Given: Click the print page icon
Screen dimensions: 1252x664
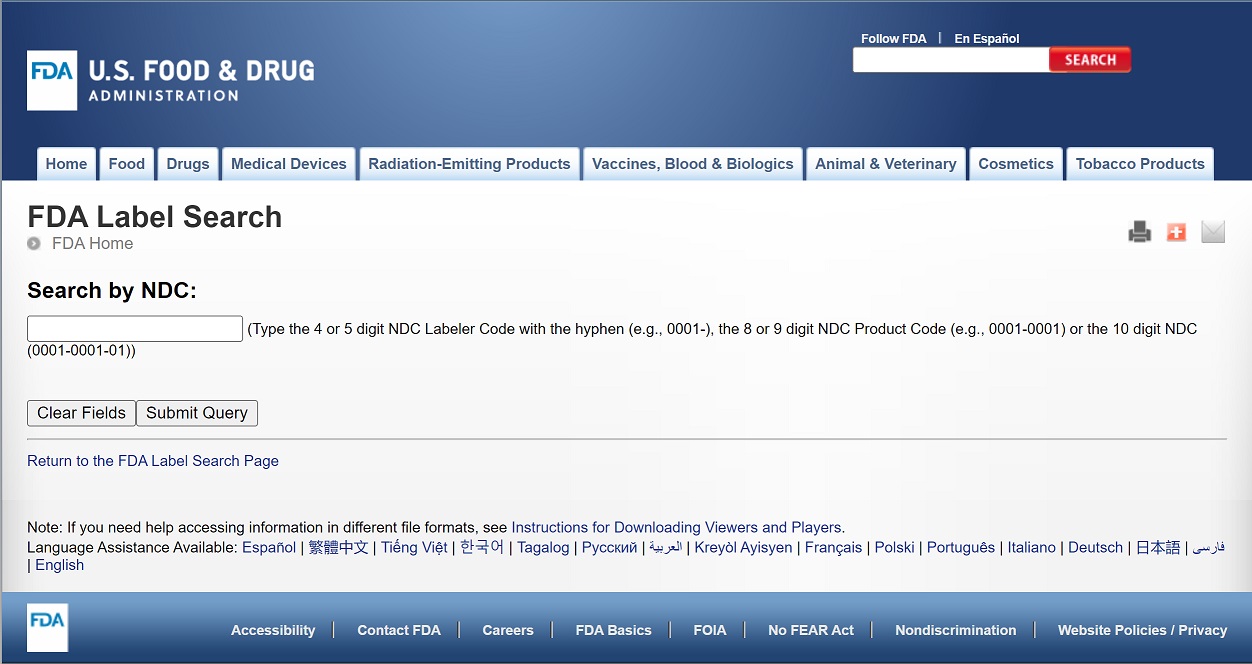Looking at the screenshot, I should [1139, 231].
